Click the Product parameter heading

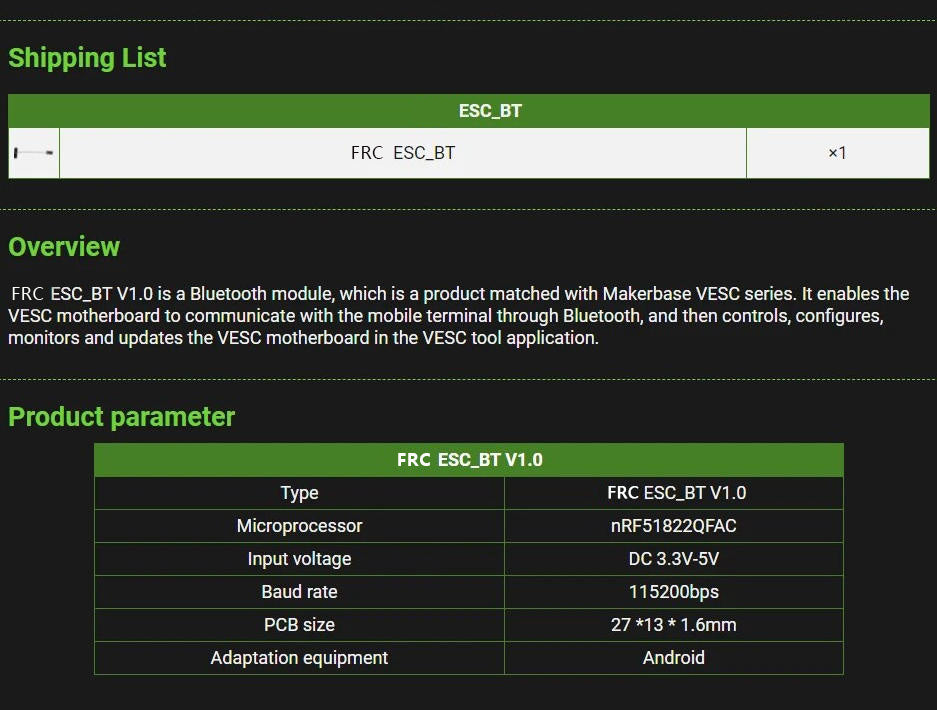[121, 417]
